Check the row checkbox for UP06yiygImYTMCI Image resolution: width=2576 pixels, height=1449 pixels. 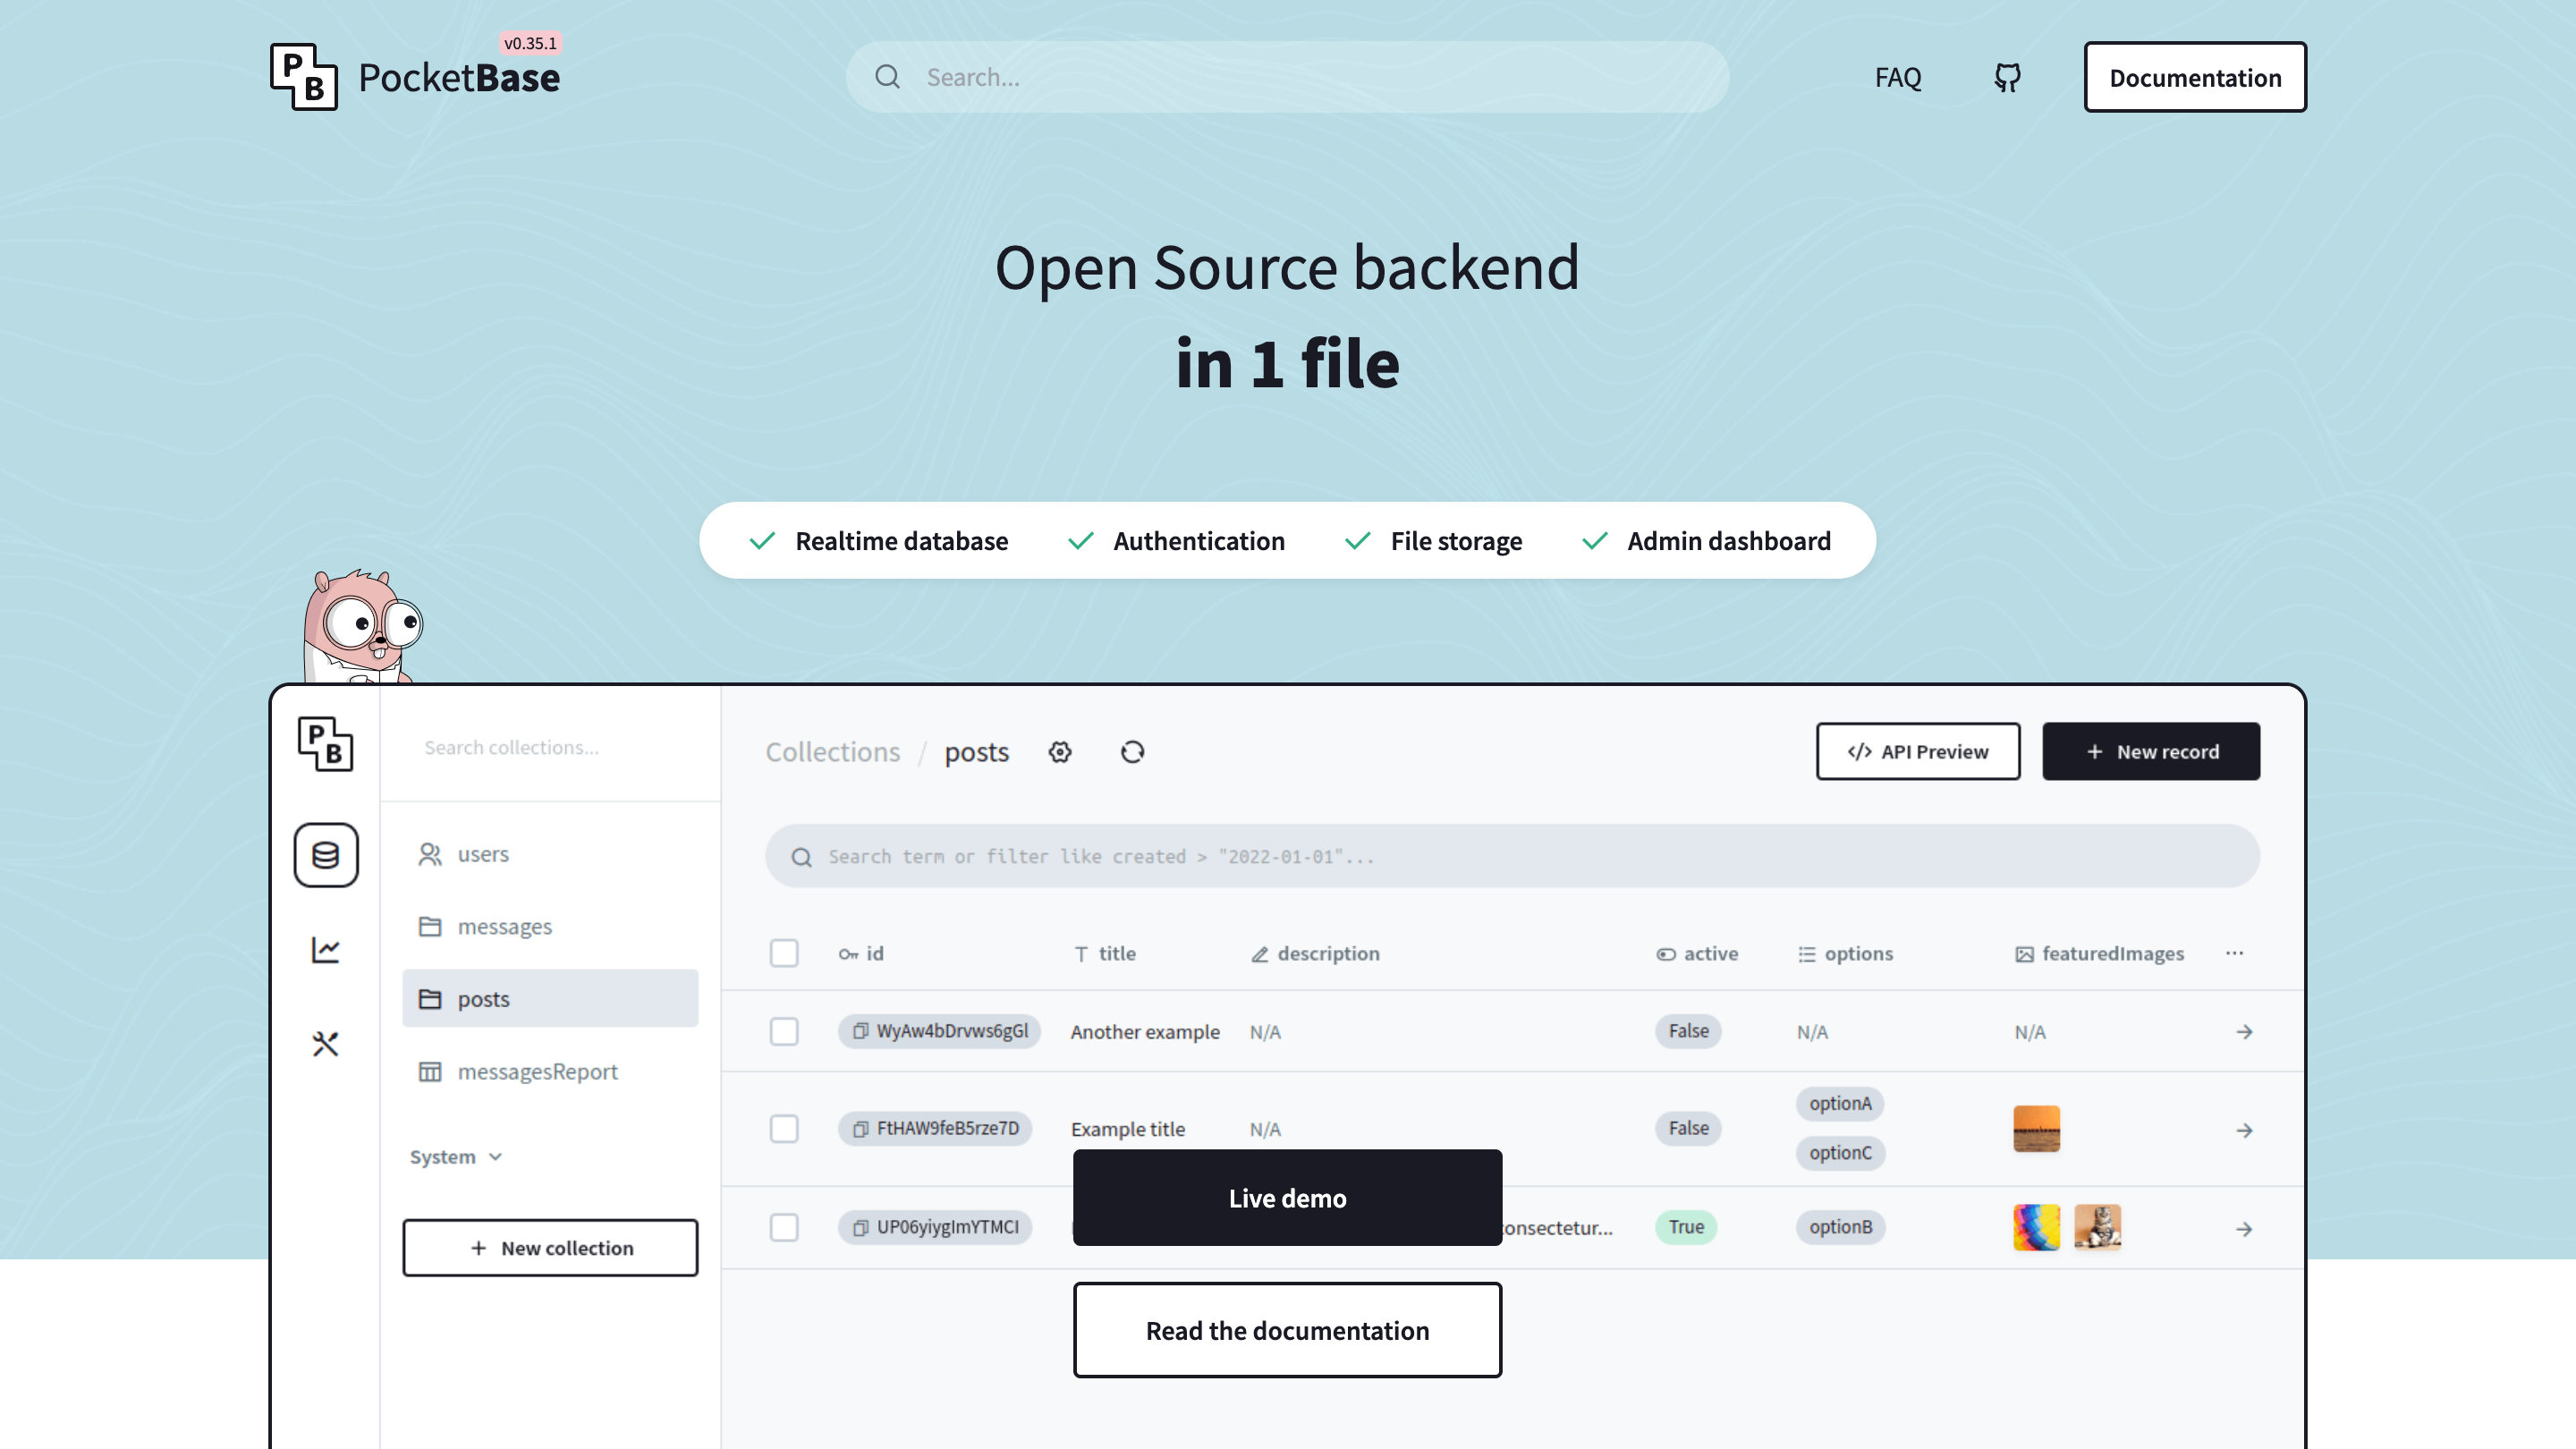click(784, 1227)
